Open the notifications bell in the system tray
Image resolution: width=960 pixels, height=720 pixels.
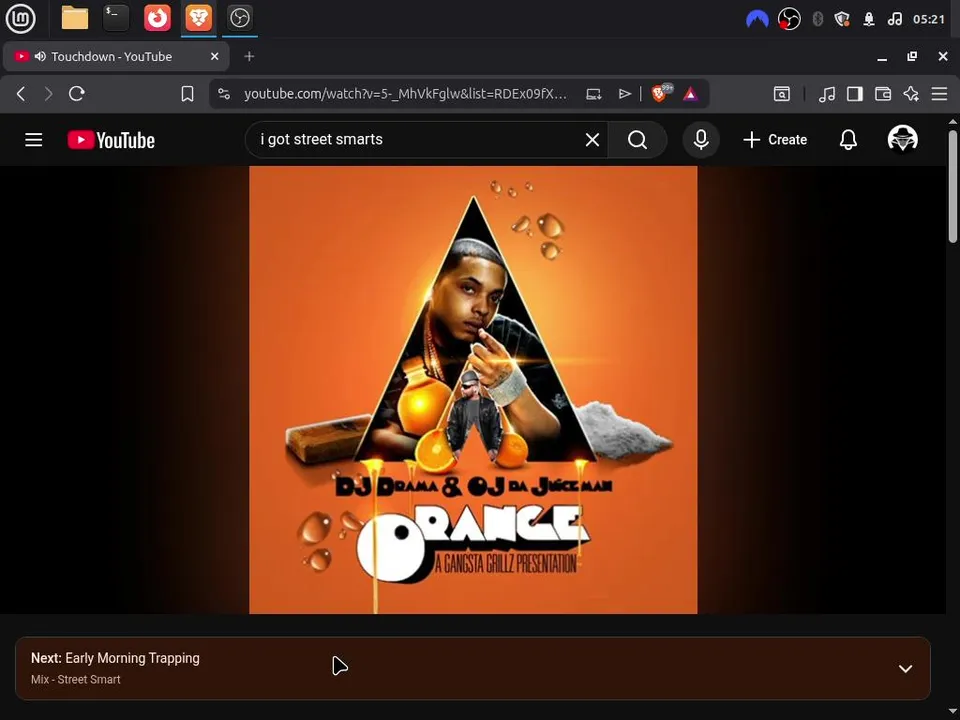[x=869, y=20]
